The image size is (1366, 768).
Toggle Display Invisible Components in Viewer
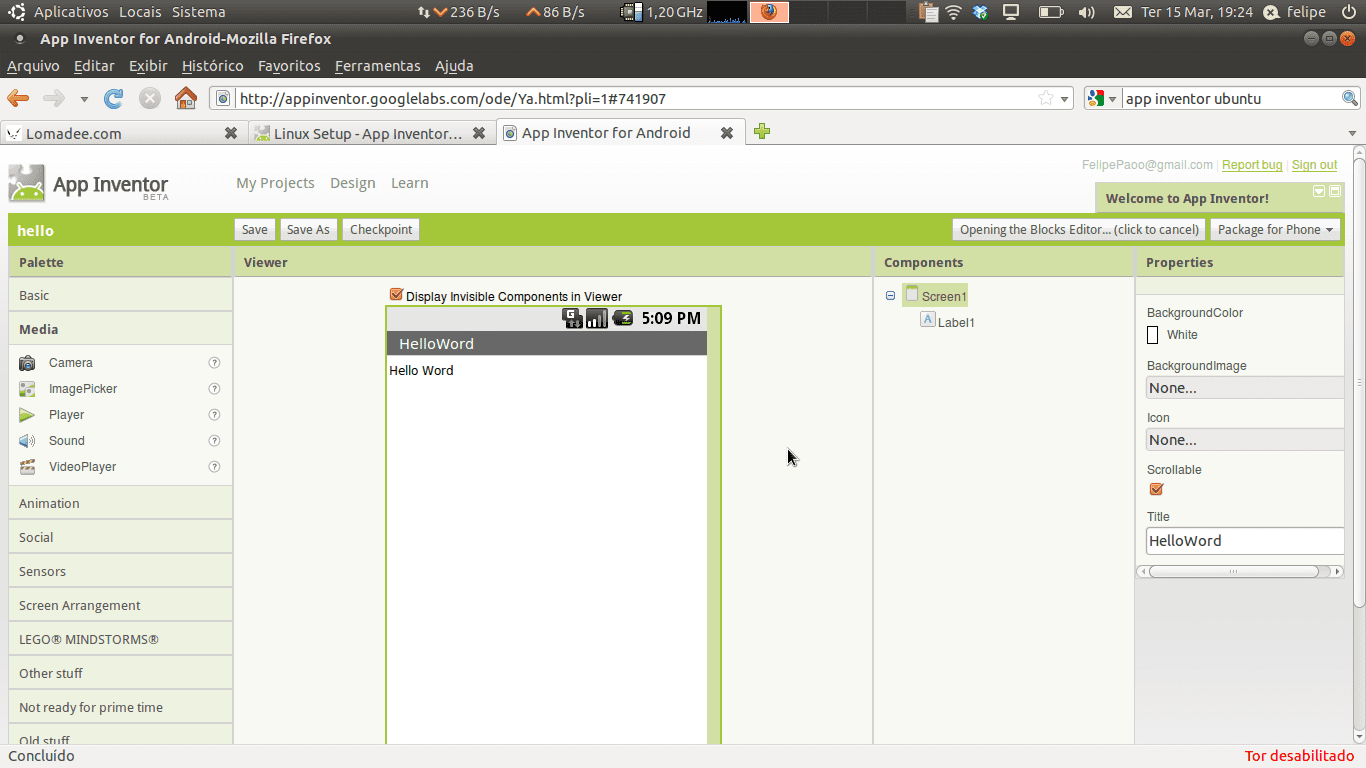tap(396, 295)
